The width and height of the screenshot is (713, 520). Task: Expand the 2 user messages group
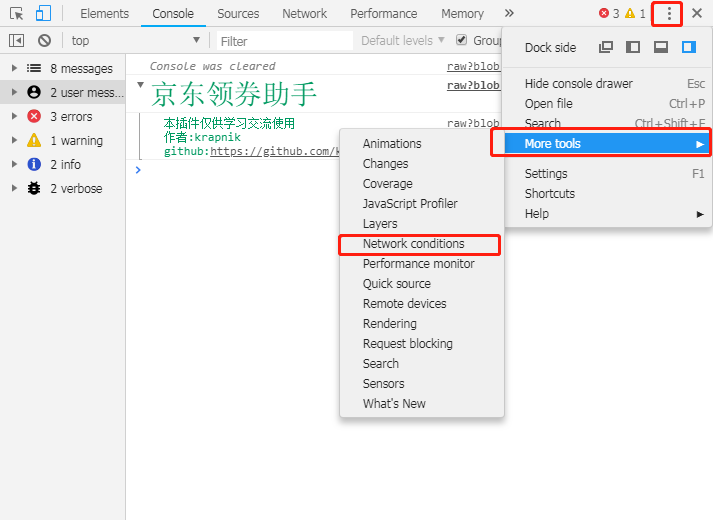pos(14,92)
